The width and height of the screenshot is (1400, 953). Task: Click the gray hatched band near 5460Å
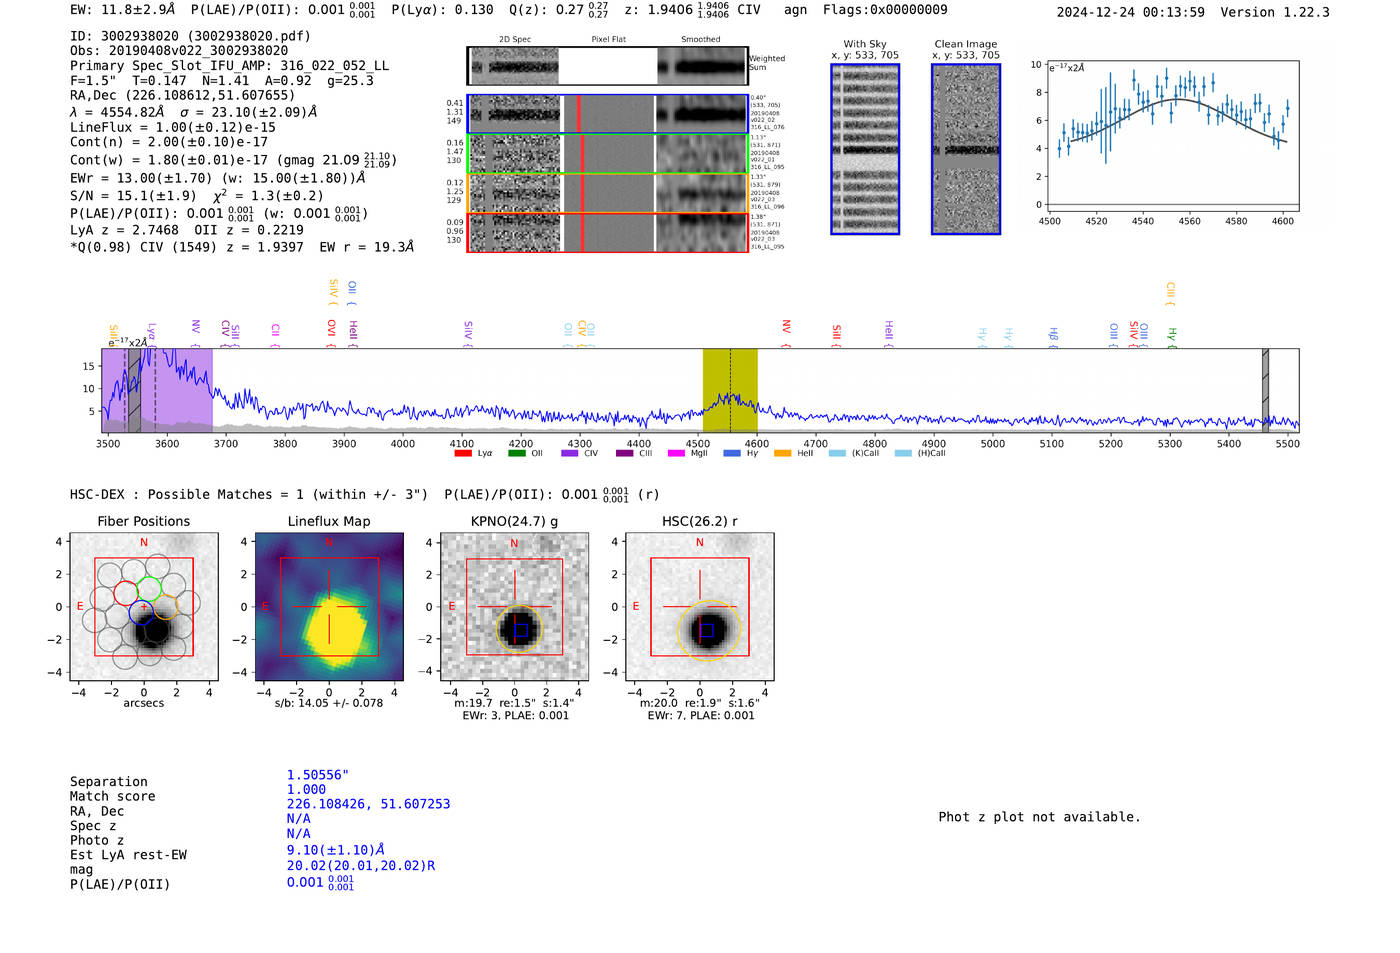[1265, 390]
